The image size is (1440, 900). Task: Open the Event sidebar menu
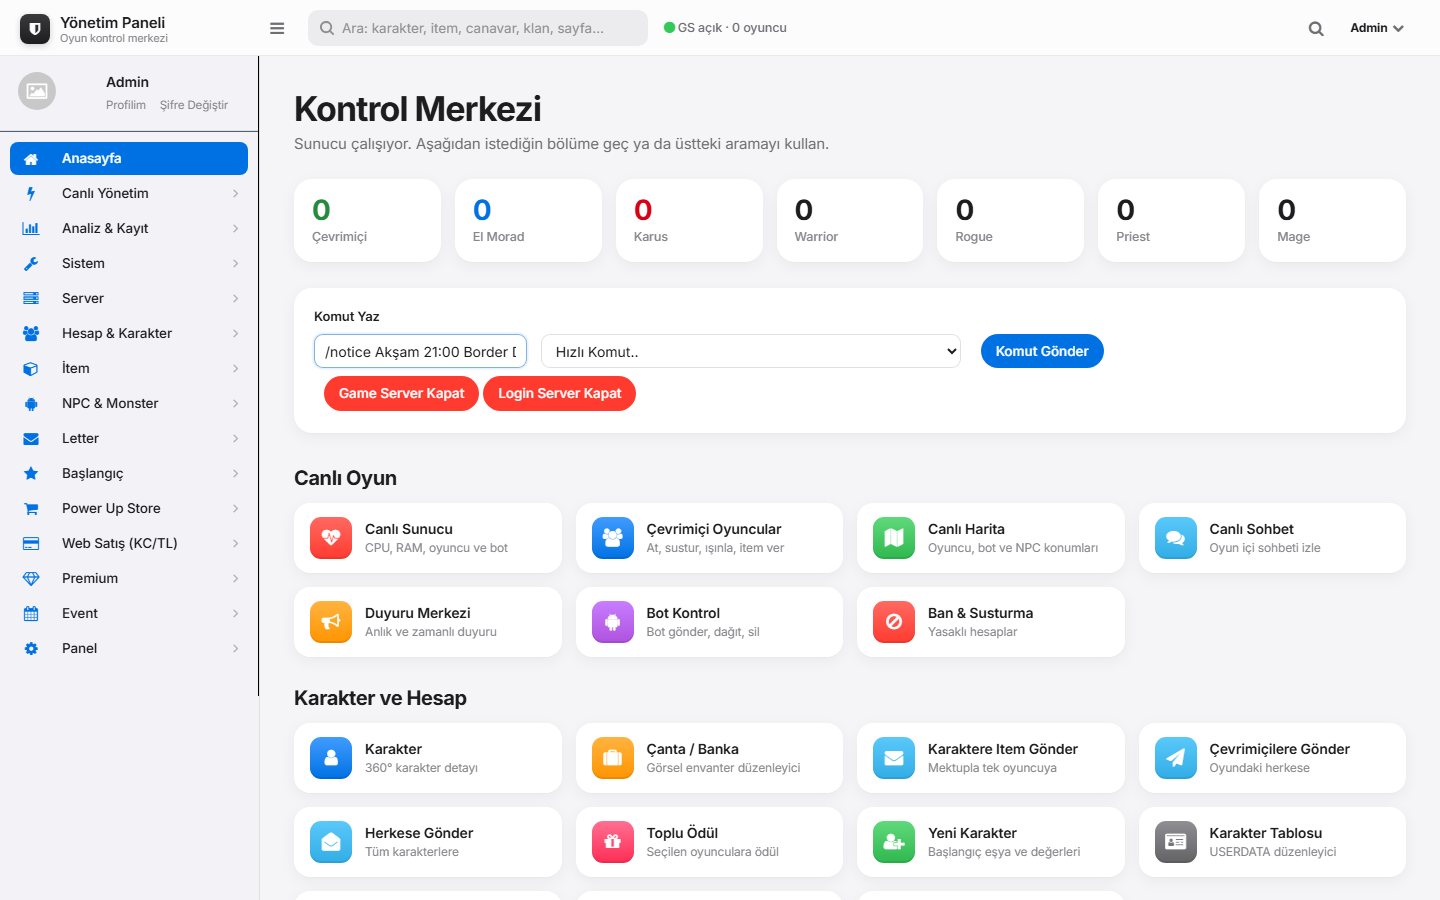click(129, 613)
